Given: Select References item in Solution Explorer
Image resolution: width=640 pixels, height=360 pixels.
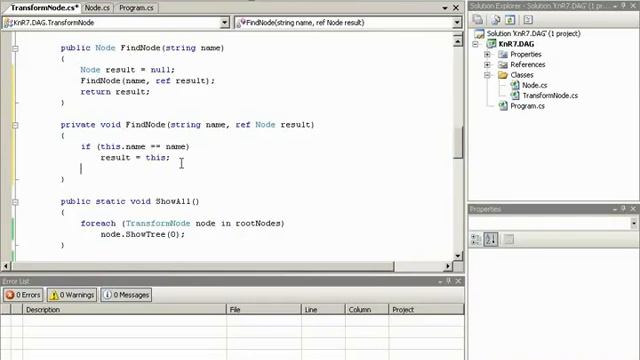Looking at the screenshot, I should tap(527, 64).
